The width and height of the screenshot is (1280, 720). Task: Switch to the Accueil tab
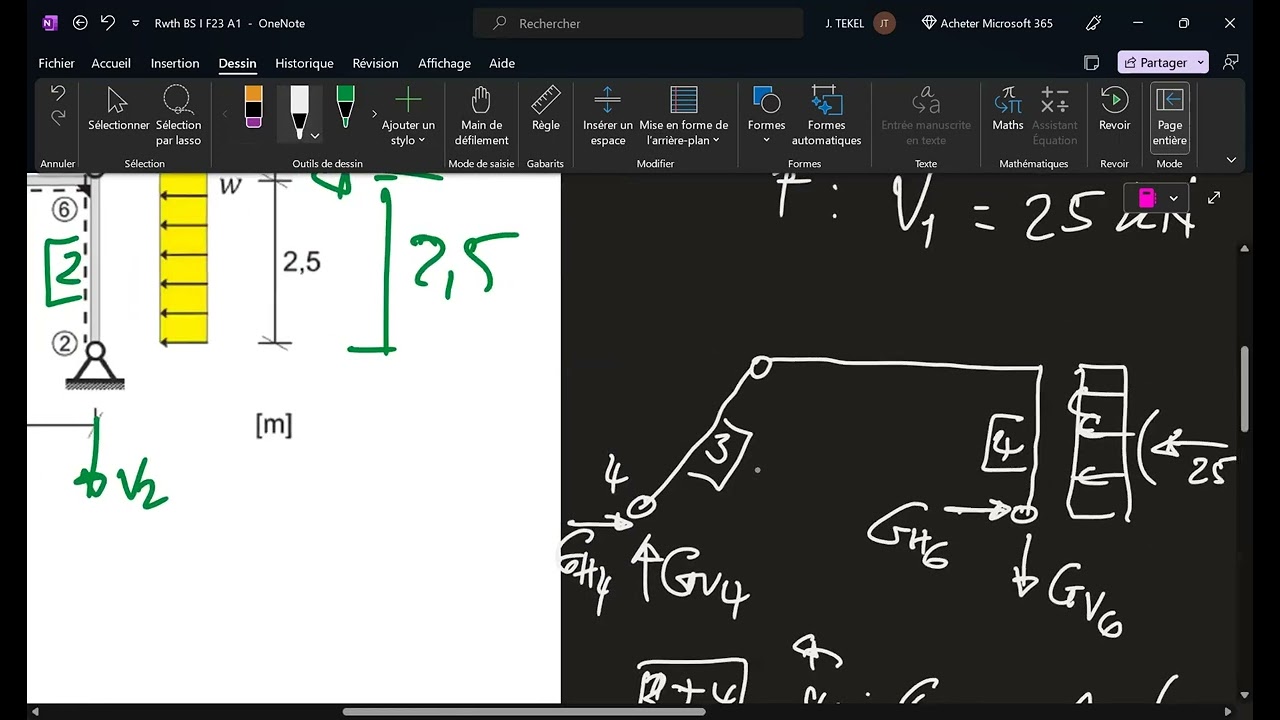(x=111, y=63)
